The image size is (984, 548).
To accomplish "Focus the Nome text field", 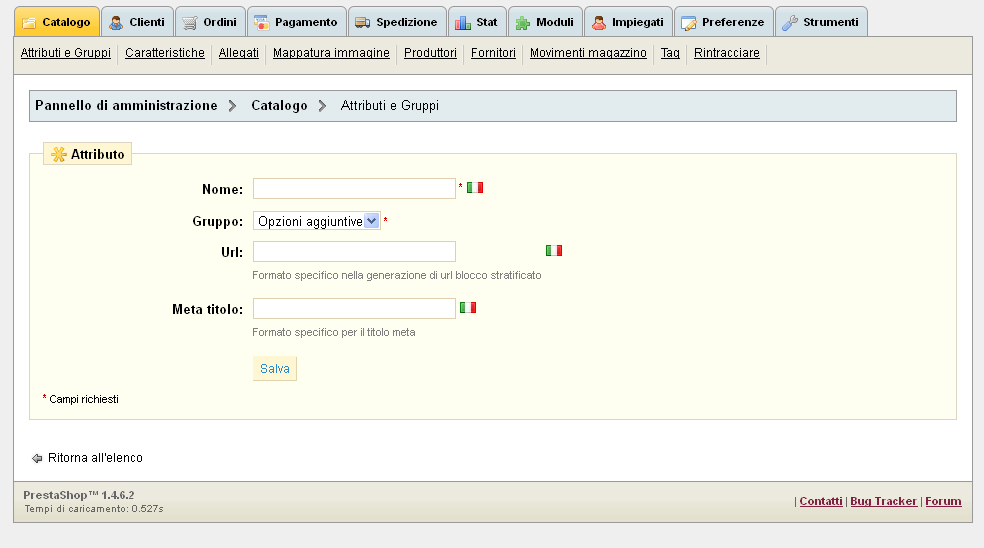I will (x=354, y=189).
